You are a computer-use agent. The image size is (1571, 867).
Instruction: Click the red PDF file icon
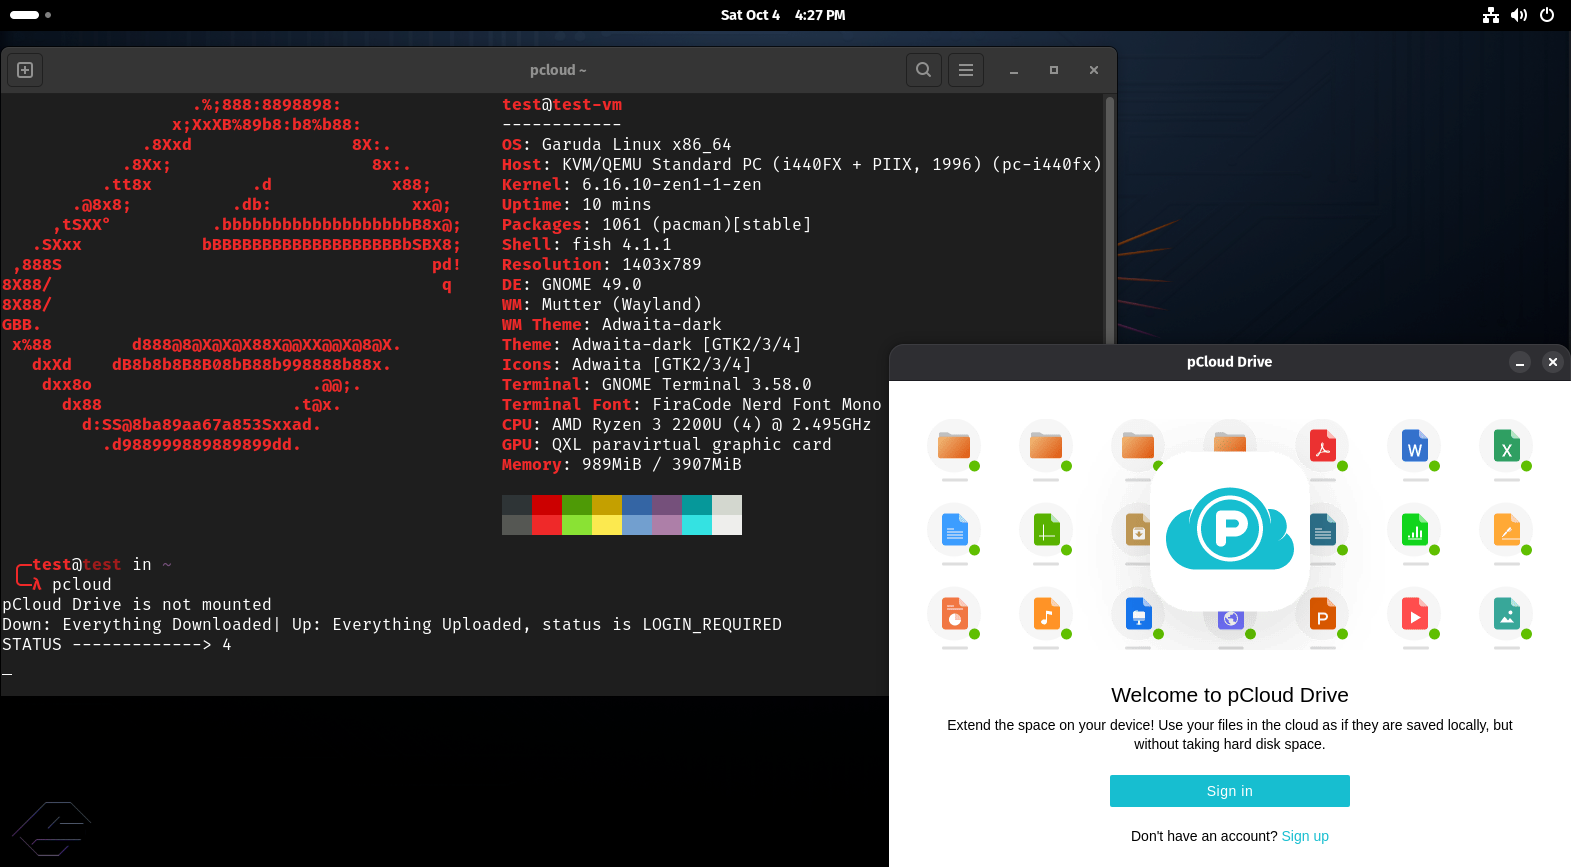point(1322,446)
